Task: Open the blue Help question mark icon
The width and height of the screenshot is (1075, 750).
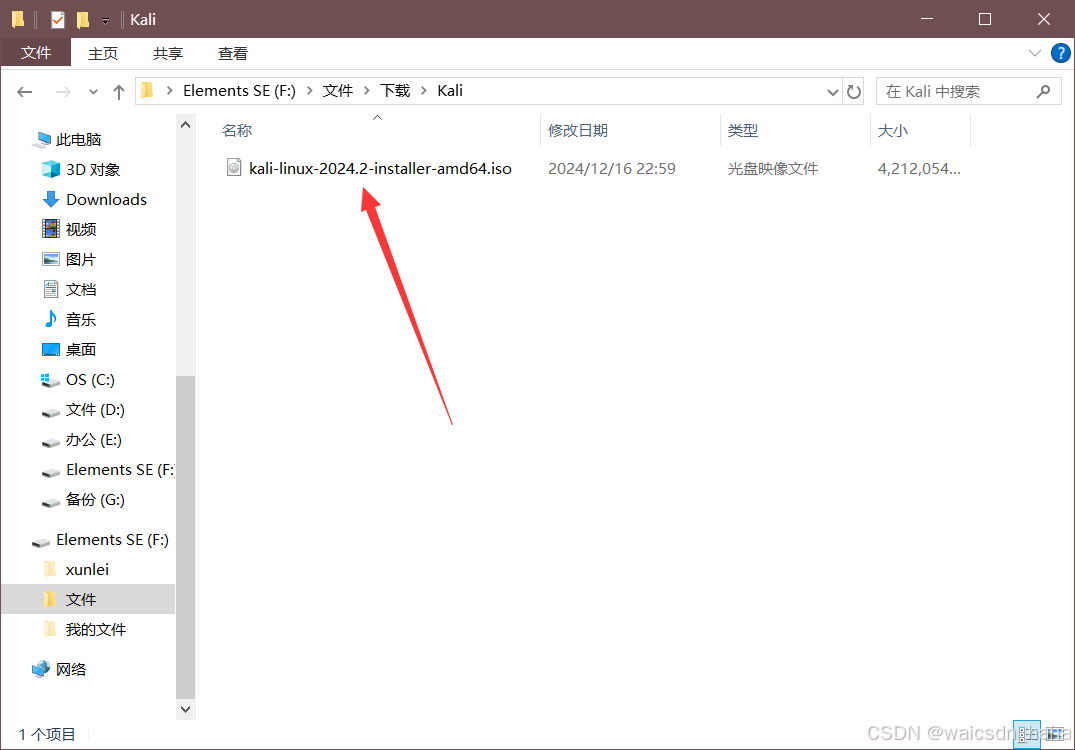Action: pyautogui.click(x=1060, y=53)
